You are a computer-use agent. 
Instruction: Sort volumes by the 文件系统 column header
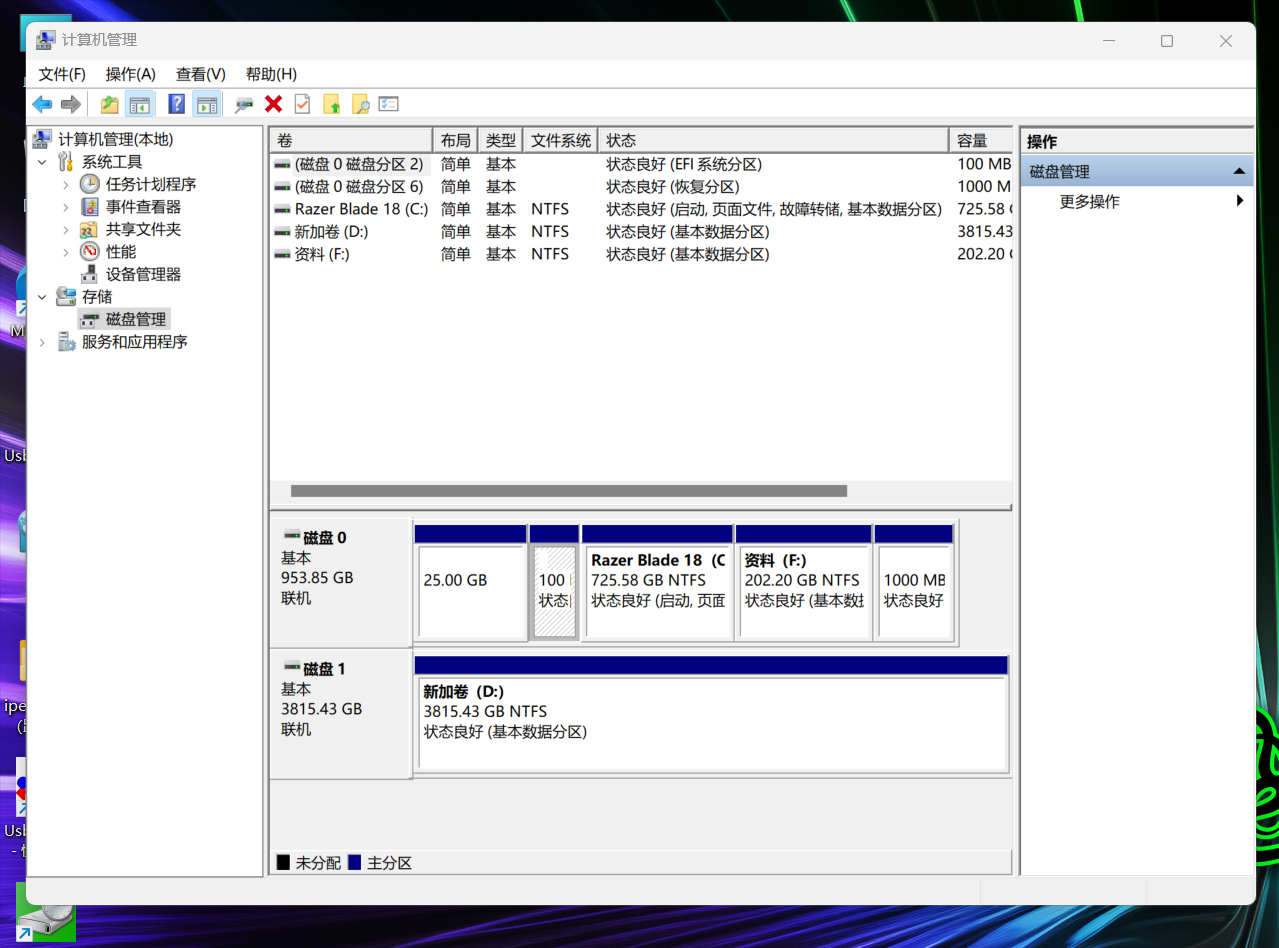tap(560, 141)
